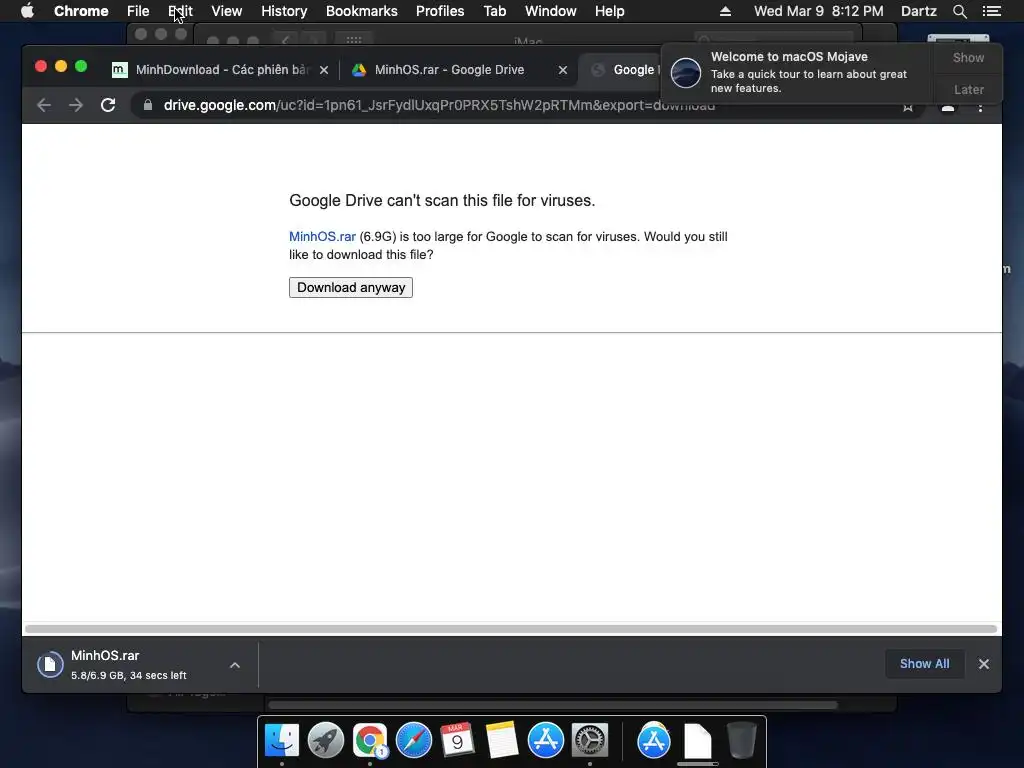Click Chrome icon in the Dock
Image resolution: width=1024 pixels, height=768 pixels.
[370, 740]
